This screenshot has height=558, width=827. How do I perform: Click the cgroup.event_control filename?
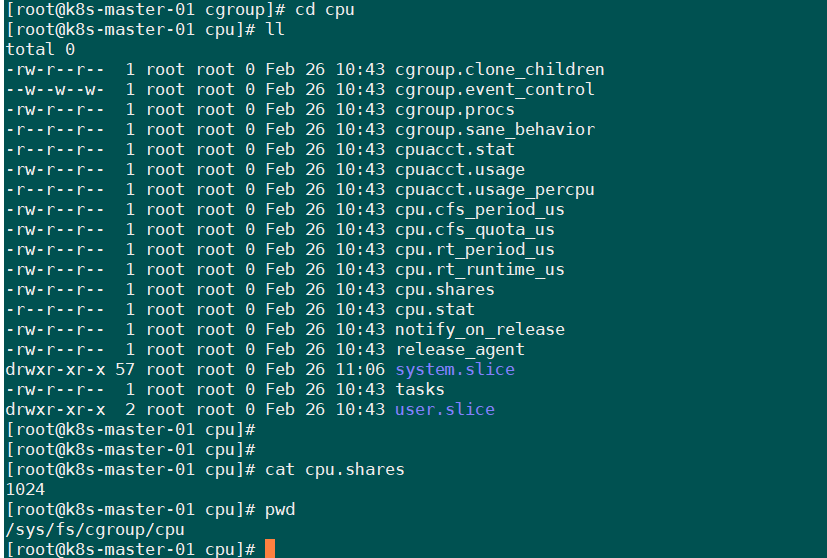click(495, 90)
